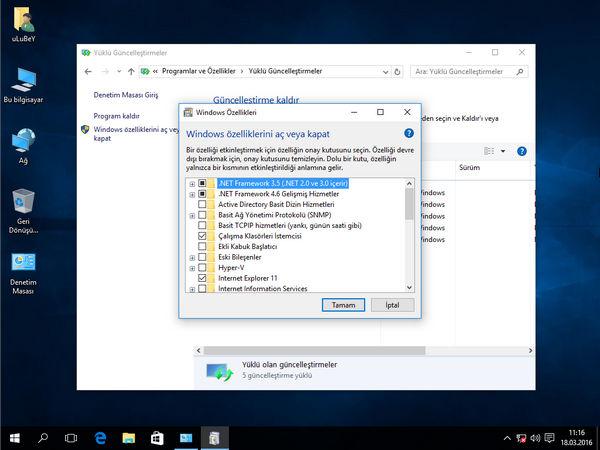Go back in Yüklü Güncelleştirmeler window
Screen dimensions: 600x450
pyautogui.click(x=88, y=72)
